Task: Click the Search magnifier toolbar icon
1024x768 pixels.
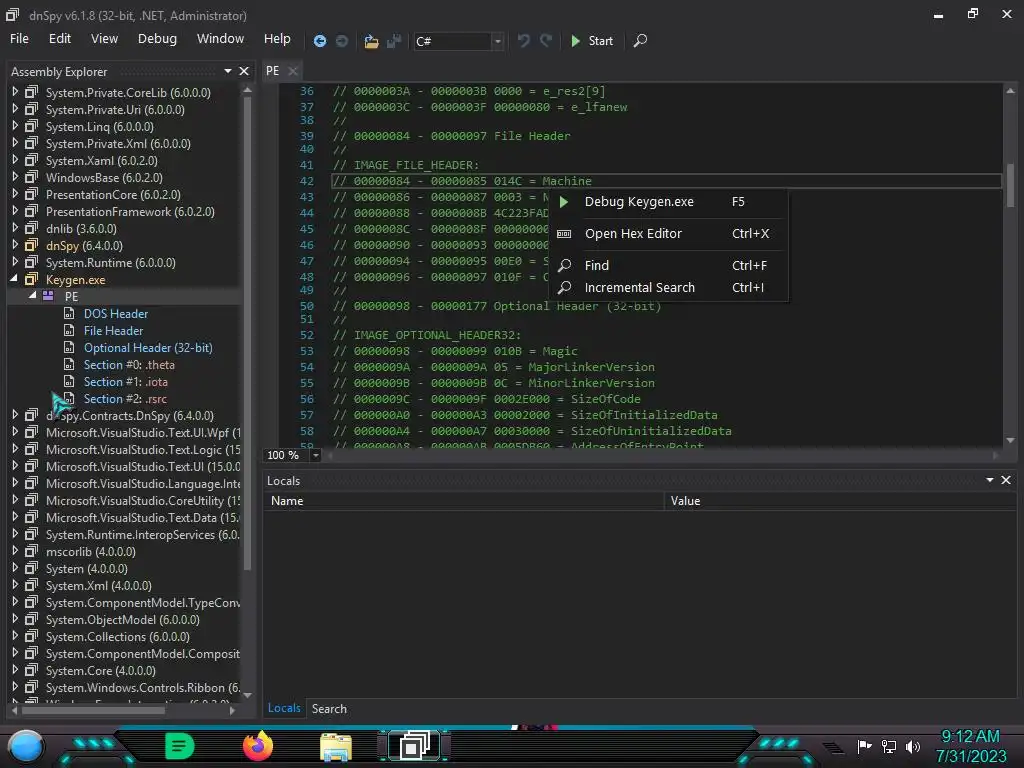Action: click(640, 40)
